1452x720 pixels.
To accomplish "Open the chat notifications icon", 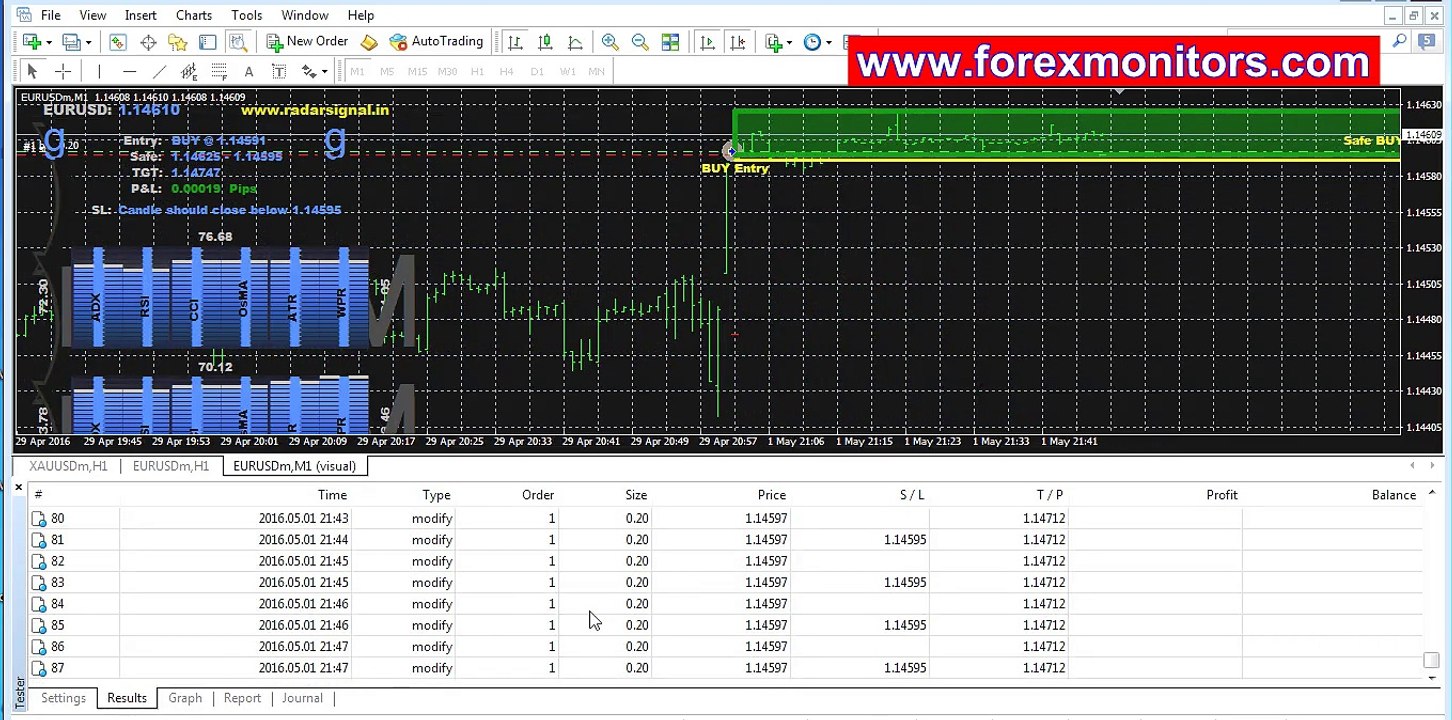I will tap(1427, 41).
